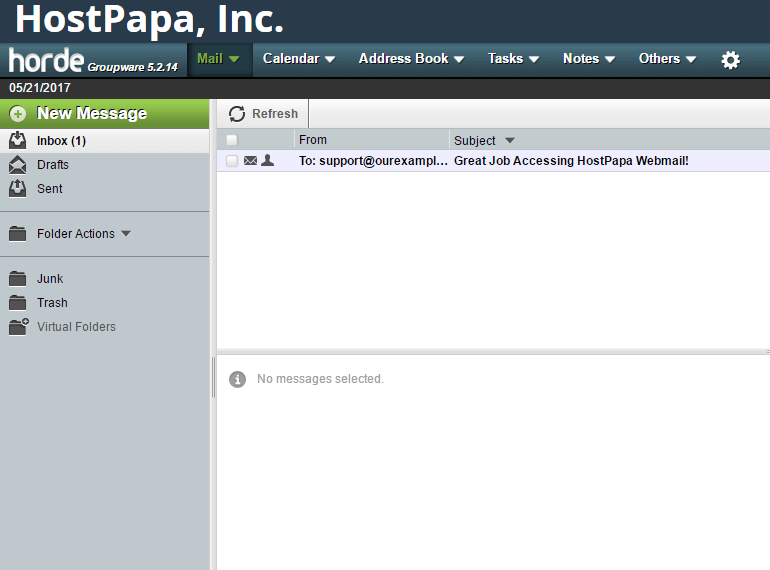Click the Folder Actions folder icon

coord(18,234)
